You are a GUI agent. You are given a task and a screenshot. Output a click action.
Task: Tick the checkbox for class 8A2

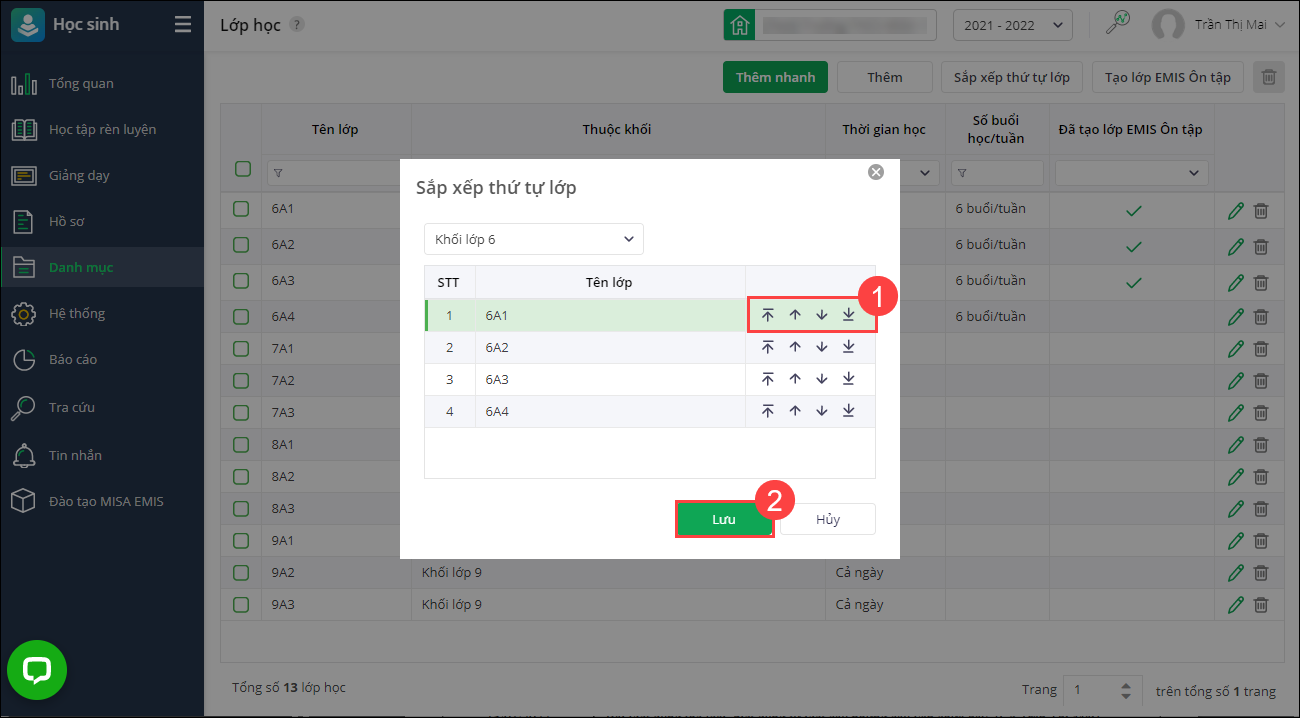241,477
